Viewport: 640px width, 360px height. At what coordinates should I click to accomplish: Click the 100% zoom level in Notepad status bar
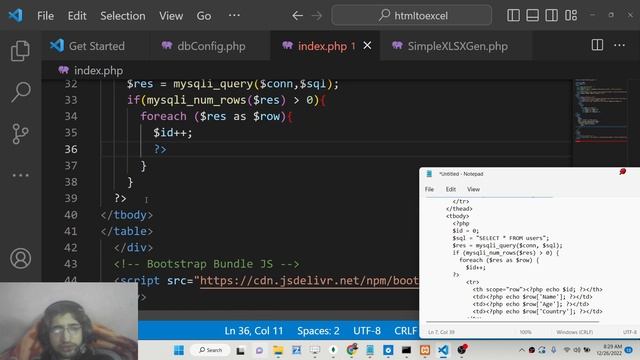pos(525,332)
